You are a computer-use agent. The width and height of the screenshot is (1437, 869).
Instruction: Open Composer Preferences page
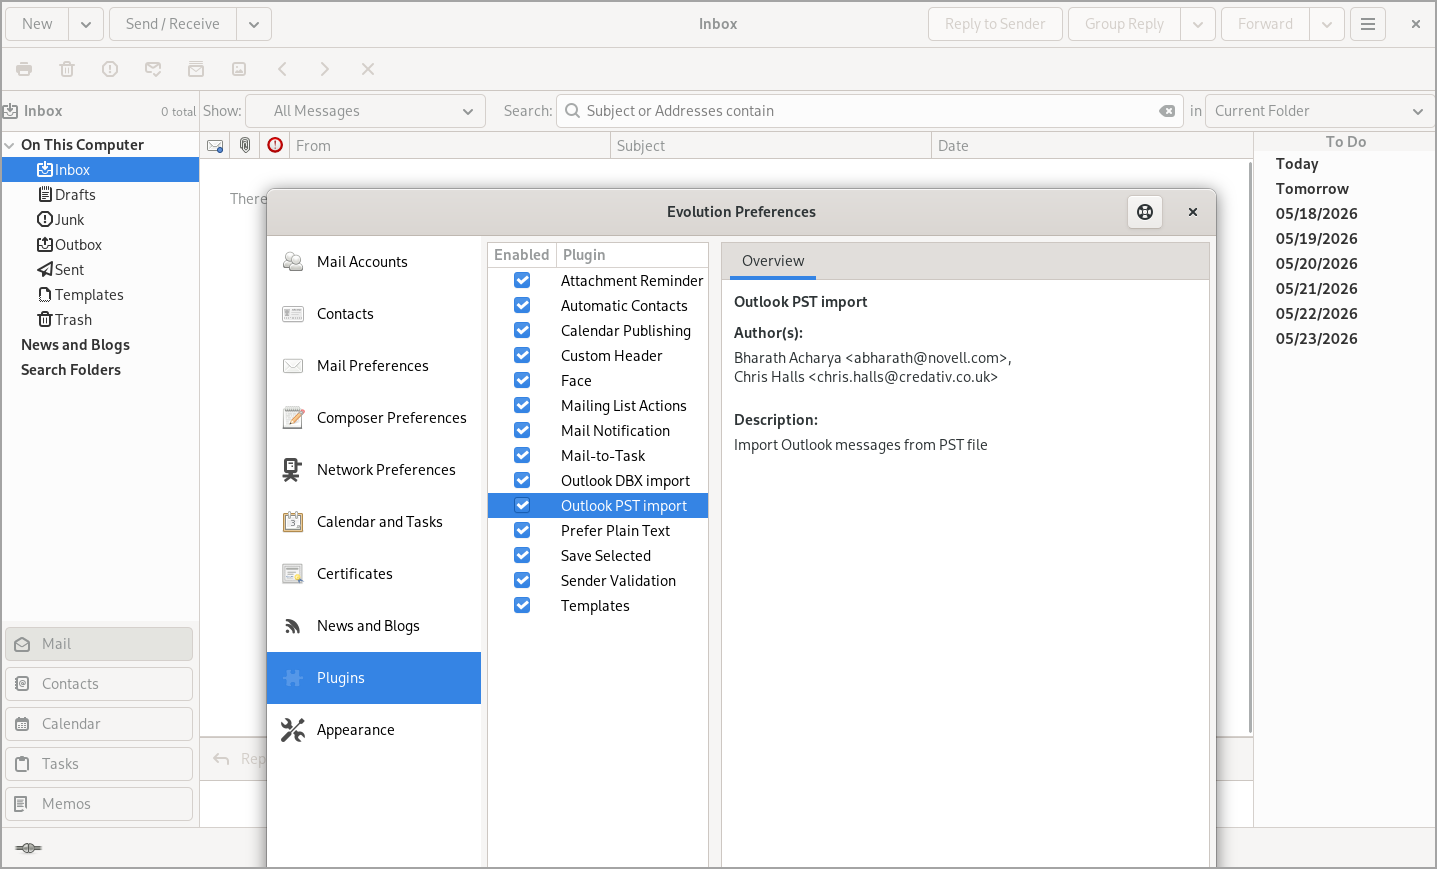(x=374, y=418)
